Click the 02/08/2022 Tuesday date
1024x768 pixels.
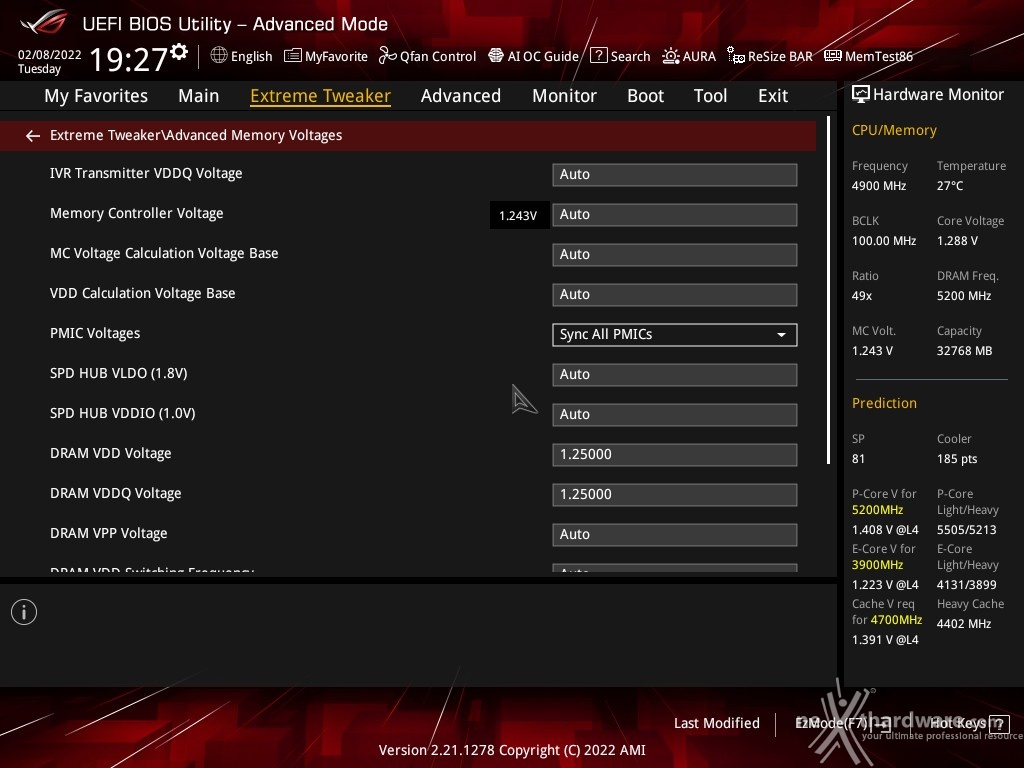pos(49,61)
